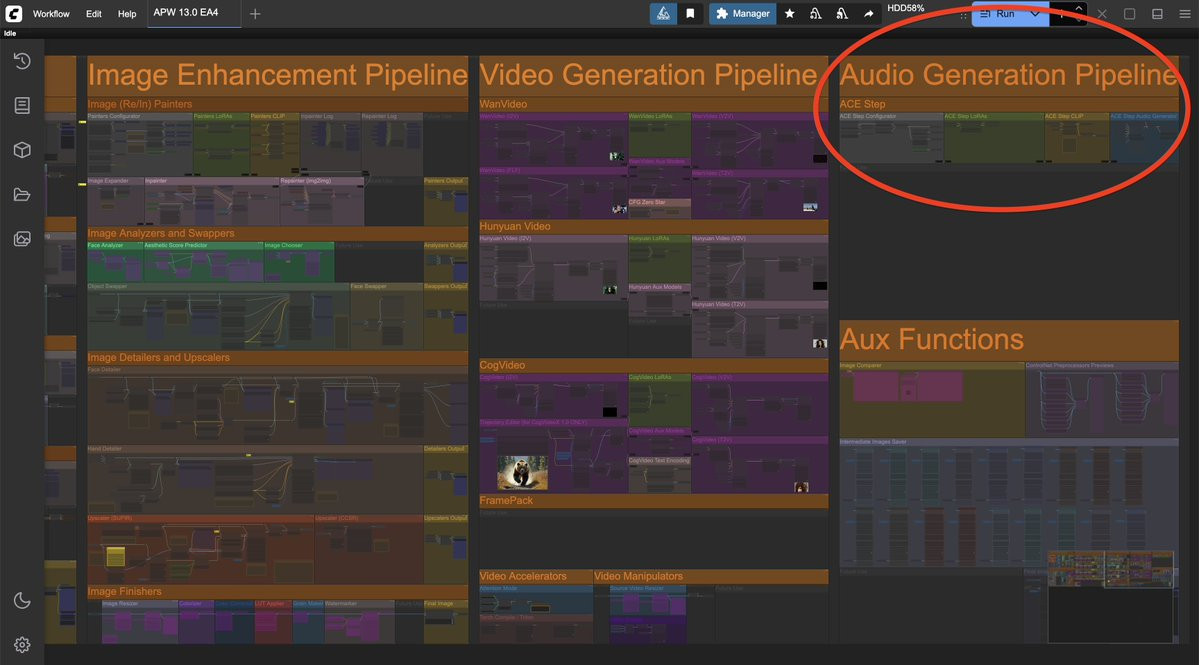Click the star icon in the toolbar
Viewport: 1199px width, 665px height.
(x=790, y=14)
